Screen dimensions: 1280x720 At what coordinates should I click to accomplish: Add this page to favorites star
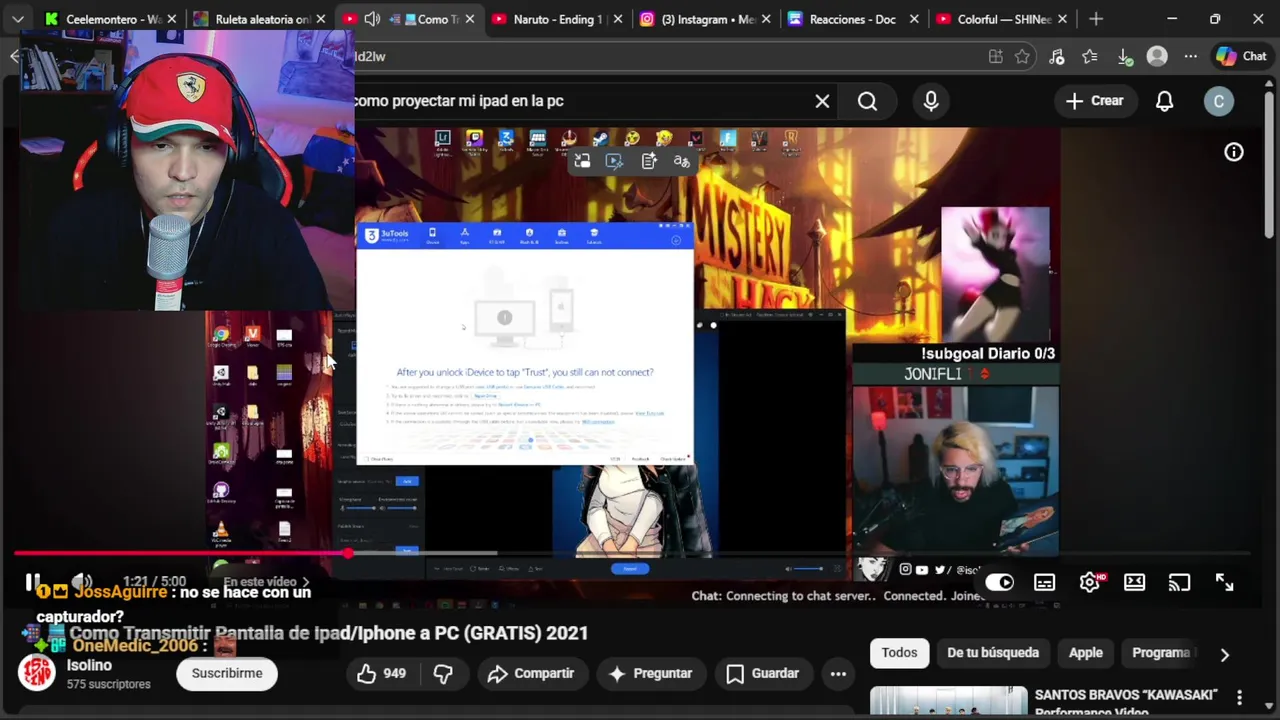tap(1022, 57)
